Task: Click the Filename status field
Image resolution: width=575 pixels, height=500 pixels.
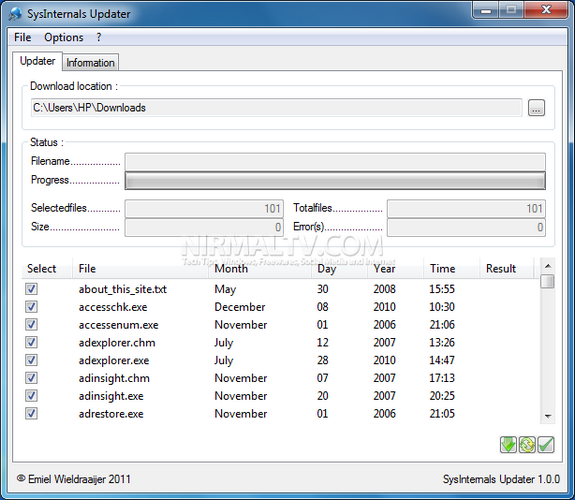Action: pos(335,162)
